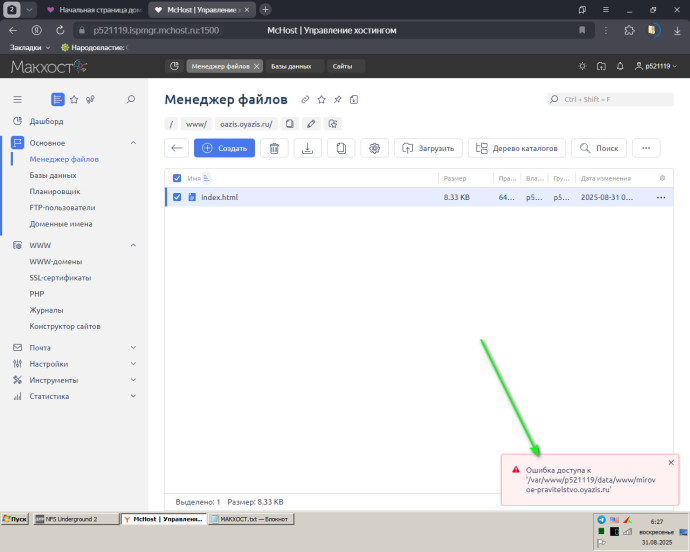Reload the browser page
This screenshot has height=552, width=690.
pyautogui.click(x=60, y=30)
